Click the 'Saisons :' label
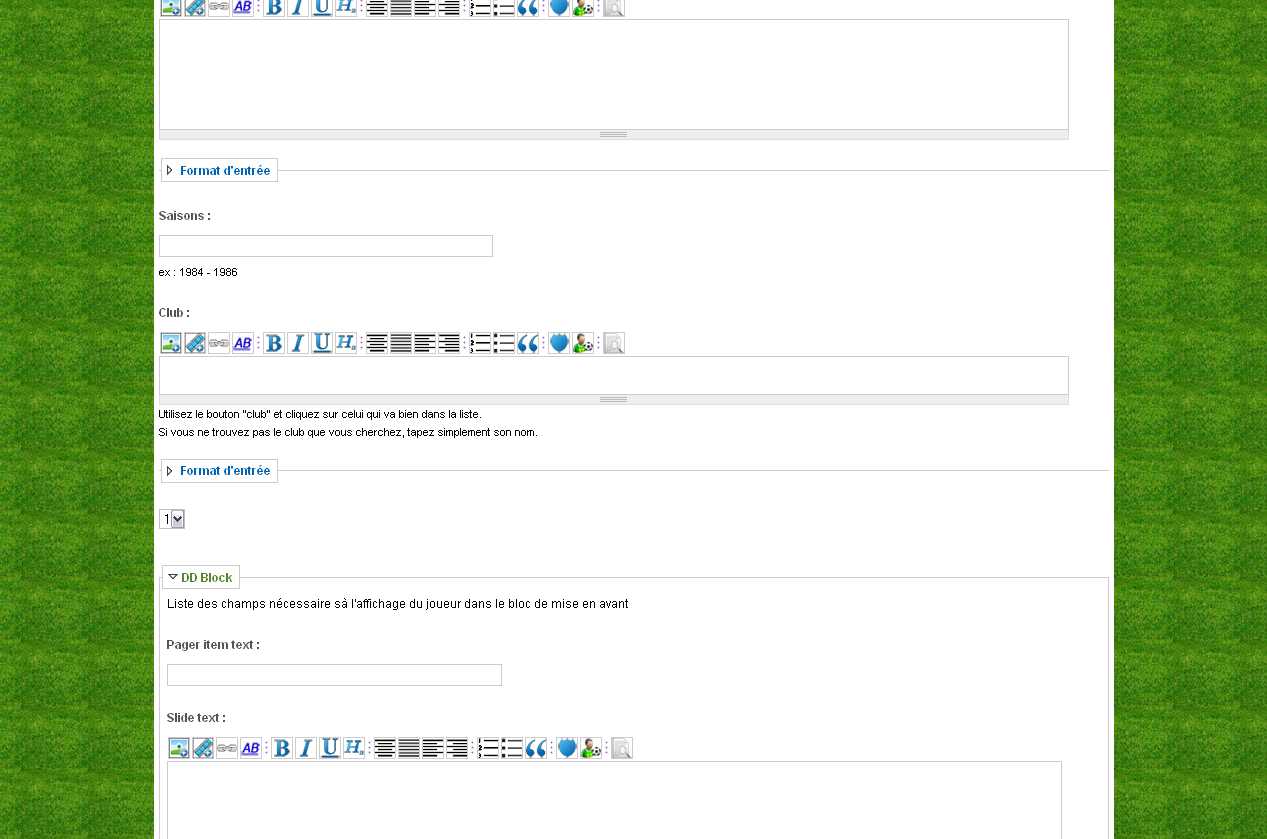The height and width of the screenshot is (839, 1267). (185, 216)
